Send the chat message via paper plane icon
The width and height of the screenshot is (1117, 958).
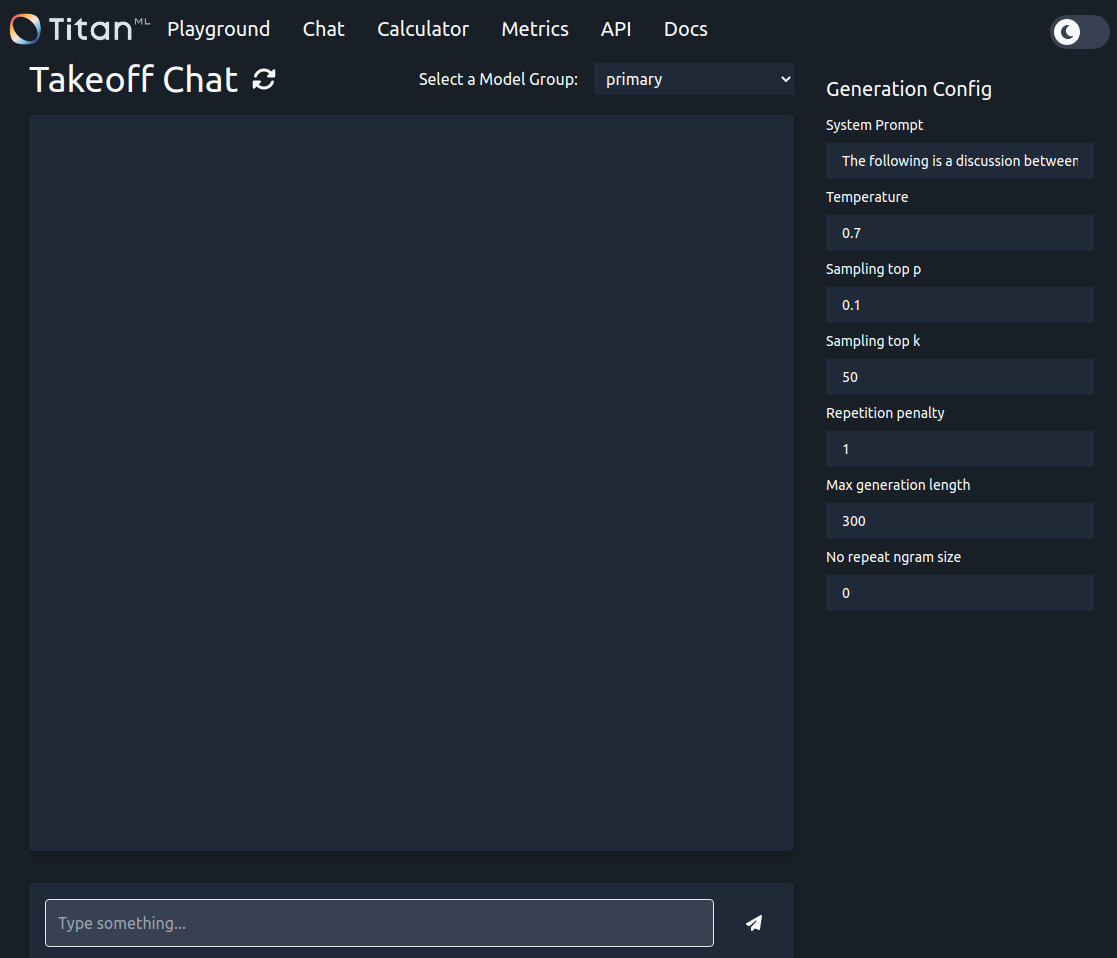753,923
